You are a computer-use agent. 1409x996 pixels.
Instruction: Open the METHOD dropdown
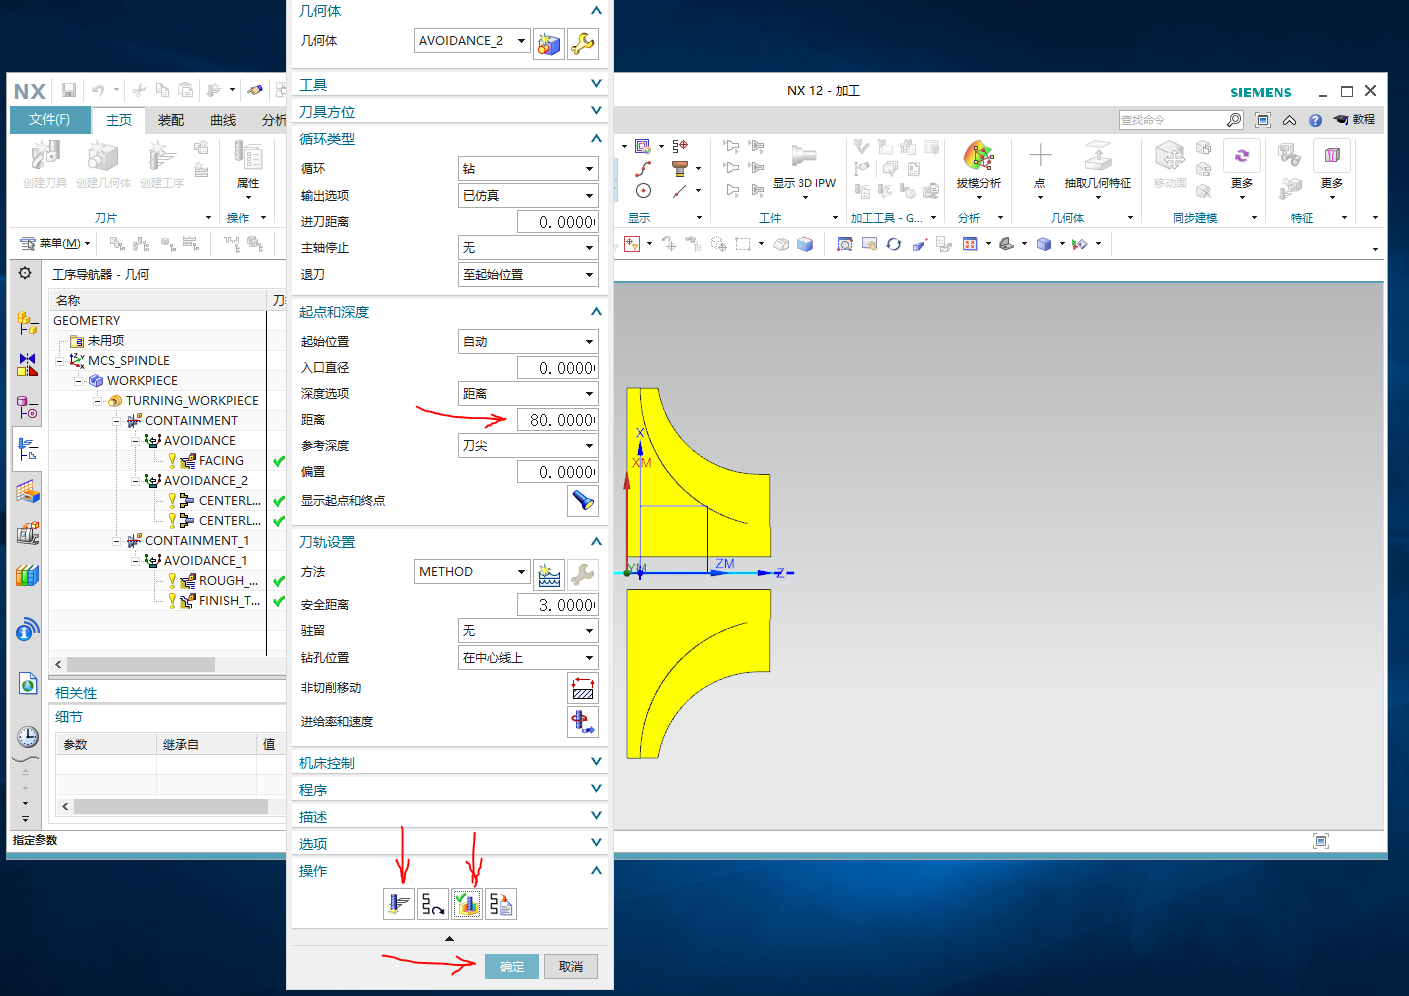point(472,572)
